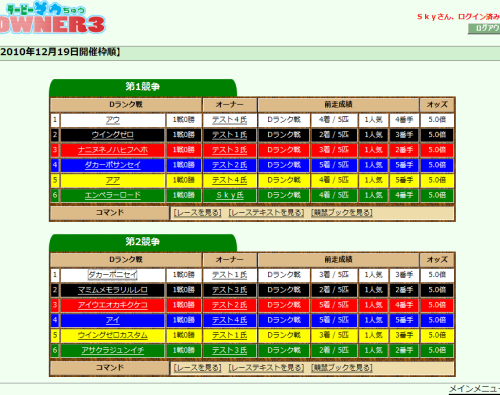Open owner テスト3氏 in the マミムメモラリルレロ row

230,290
